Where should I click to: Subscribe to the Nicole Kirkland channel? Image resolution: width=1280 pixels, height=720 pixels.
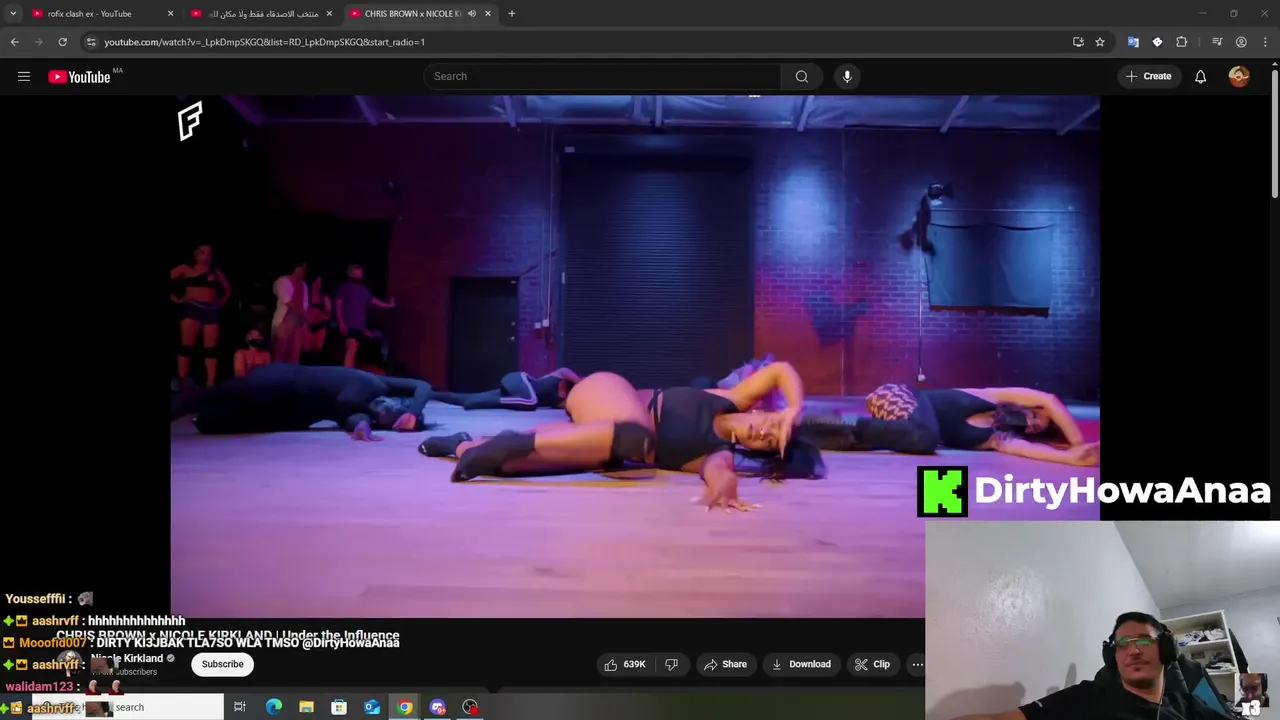pyautogui.click(x=222, y=664)
